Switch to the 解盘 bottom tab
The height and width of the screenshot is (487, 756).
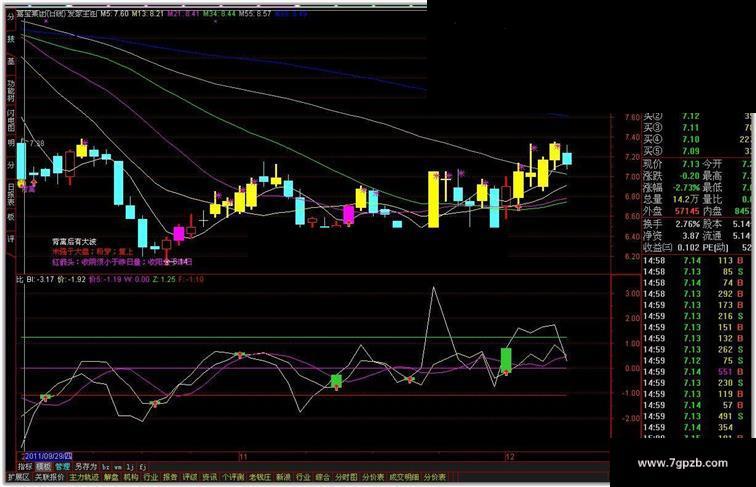click(x=111, y=477)
